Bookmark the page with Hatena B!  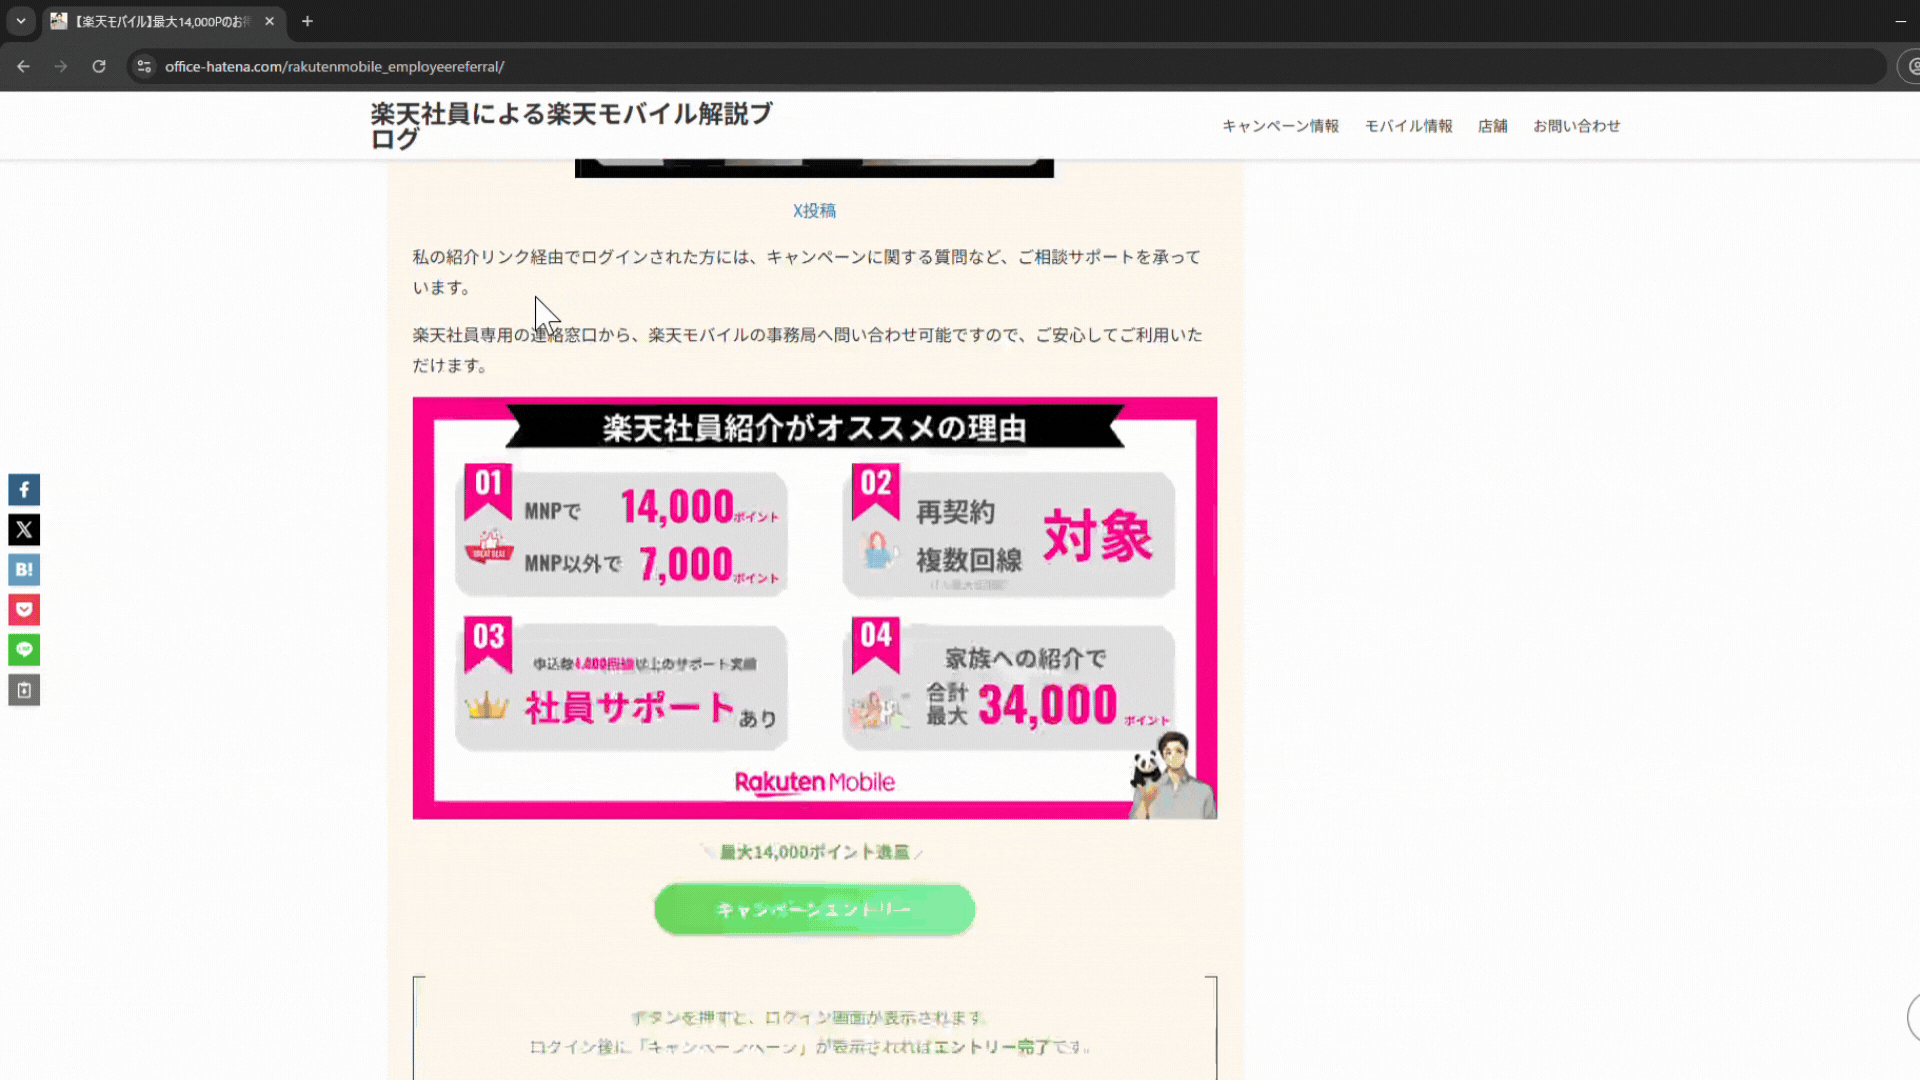click(24, 570)
